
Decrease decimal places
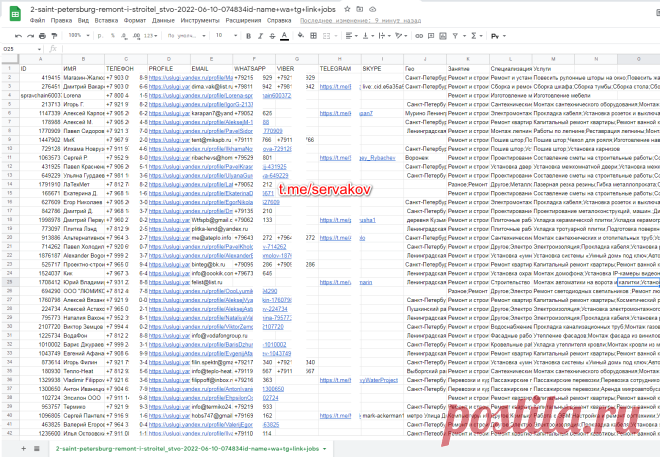tap(124, 36)
